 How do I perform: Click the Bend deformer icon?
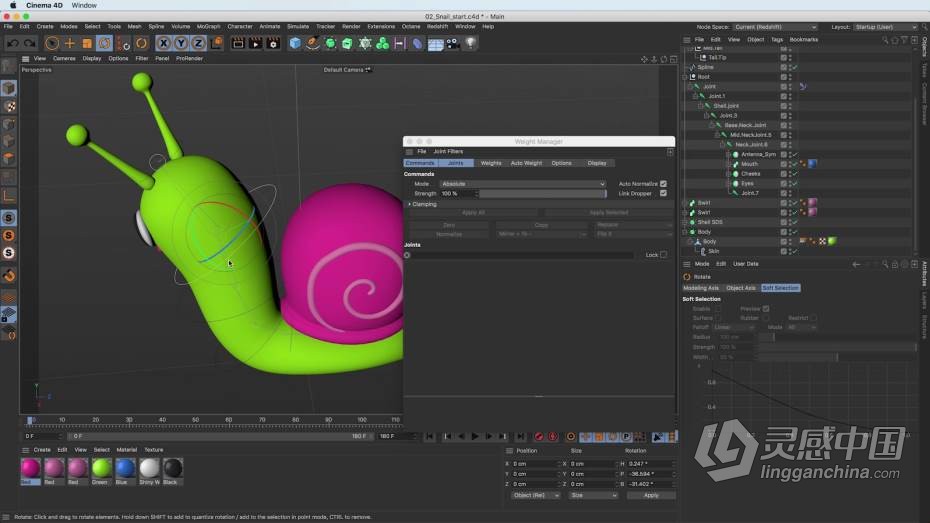(x=417, y=43)
